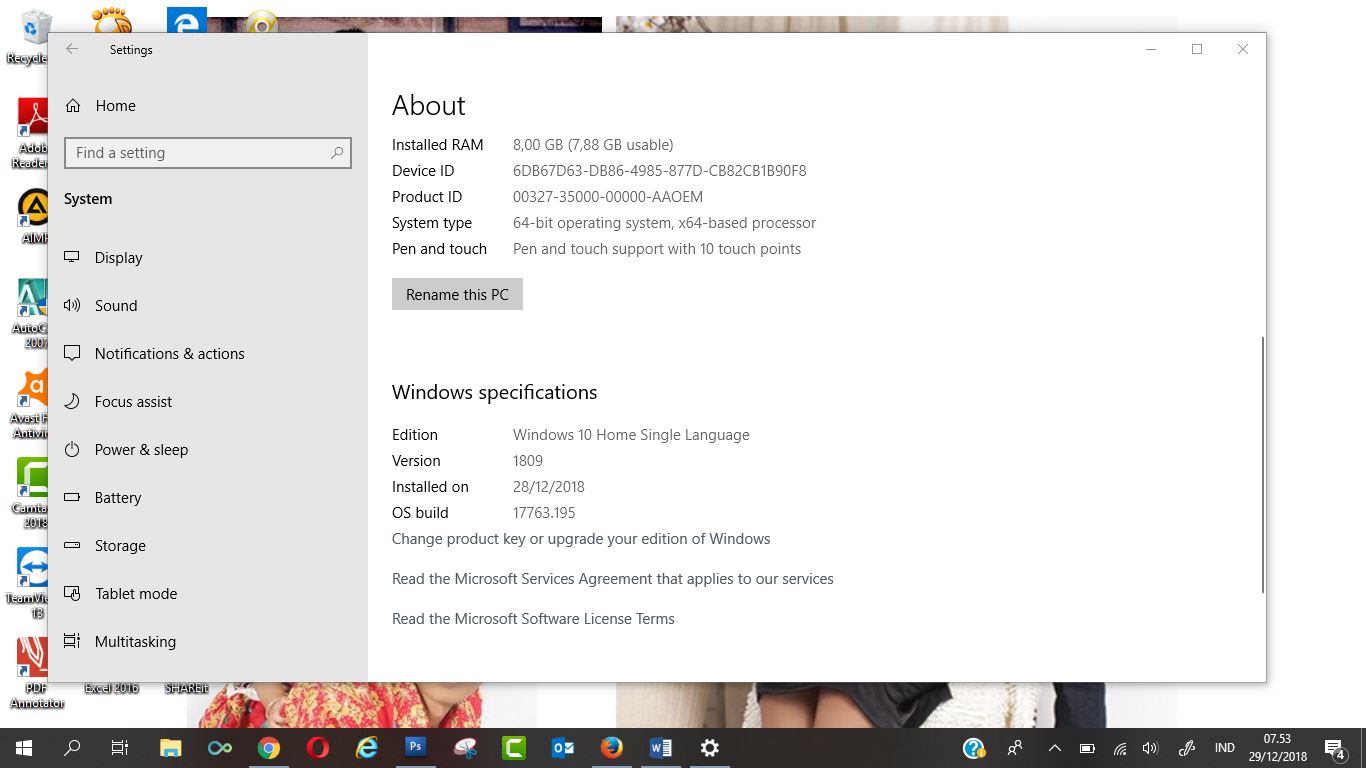Image resolution: width=1366 pixels, height=768 pixels.
Task: Open Photoshop from the taskbar
Action: (415, 747)
